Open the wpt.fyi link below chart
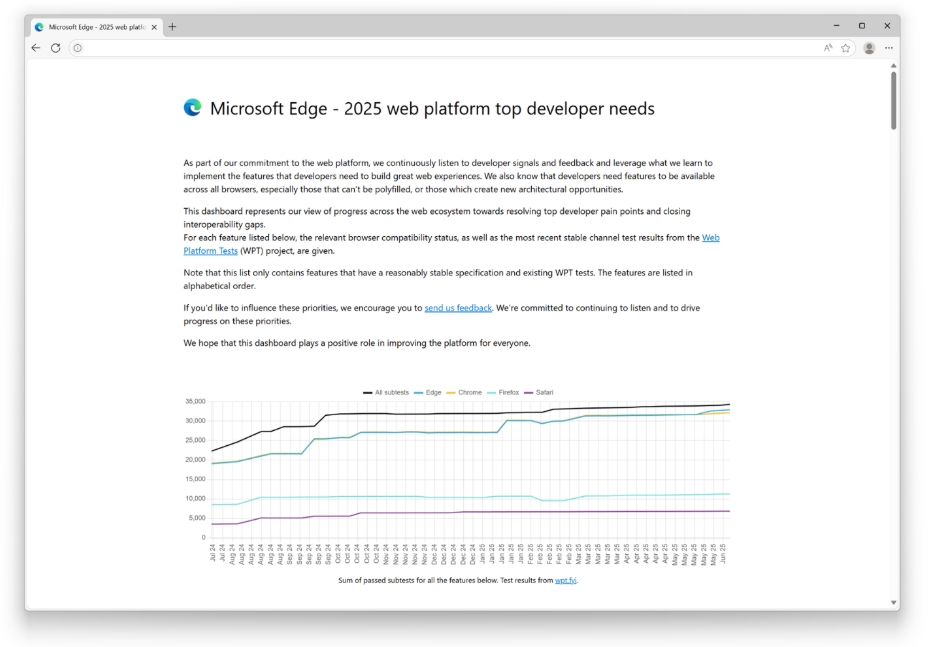Screen dimensions: 936x647 565,580
